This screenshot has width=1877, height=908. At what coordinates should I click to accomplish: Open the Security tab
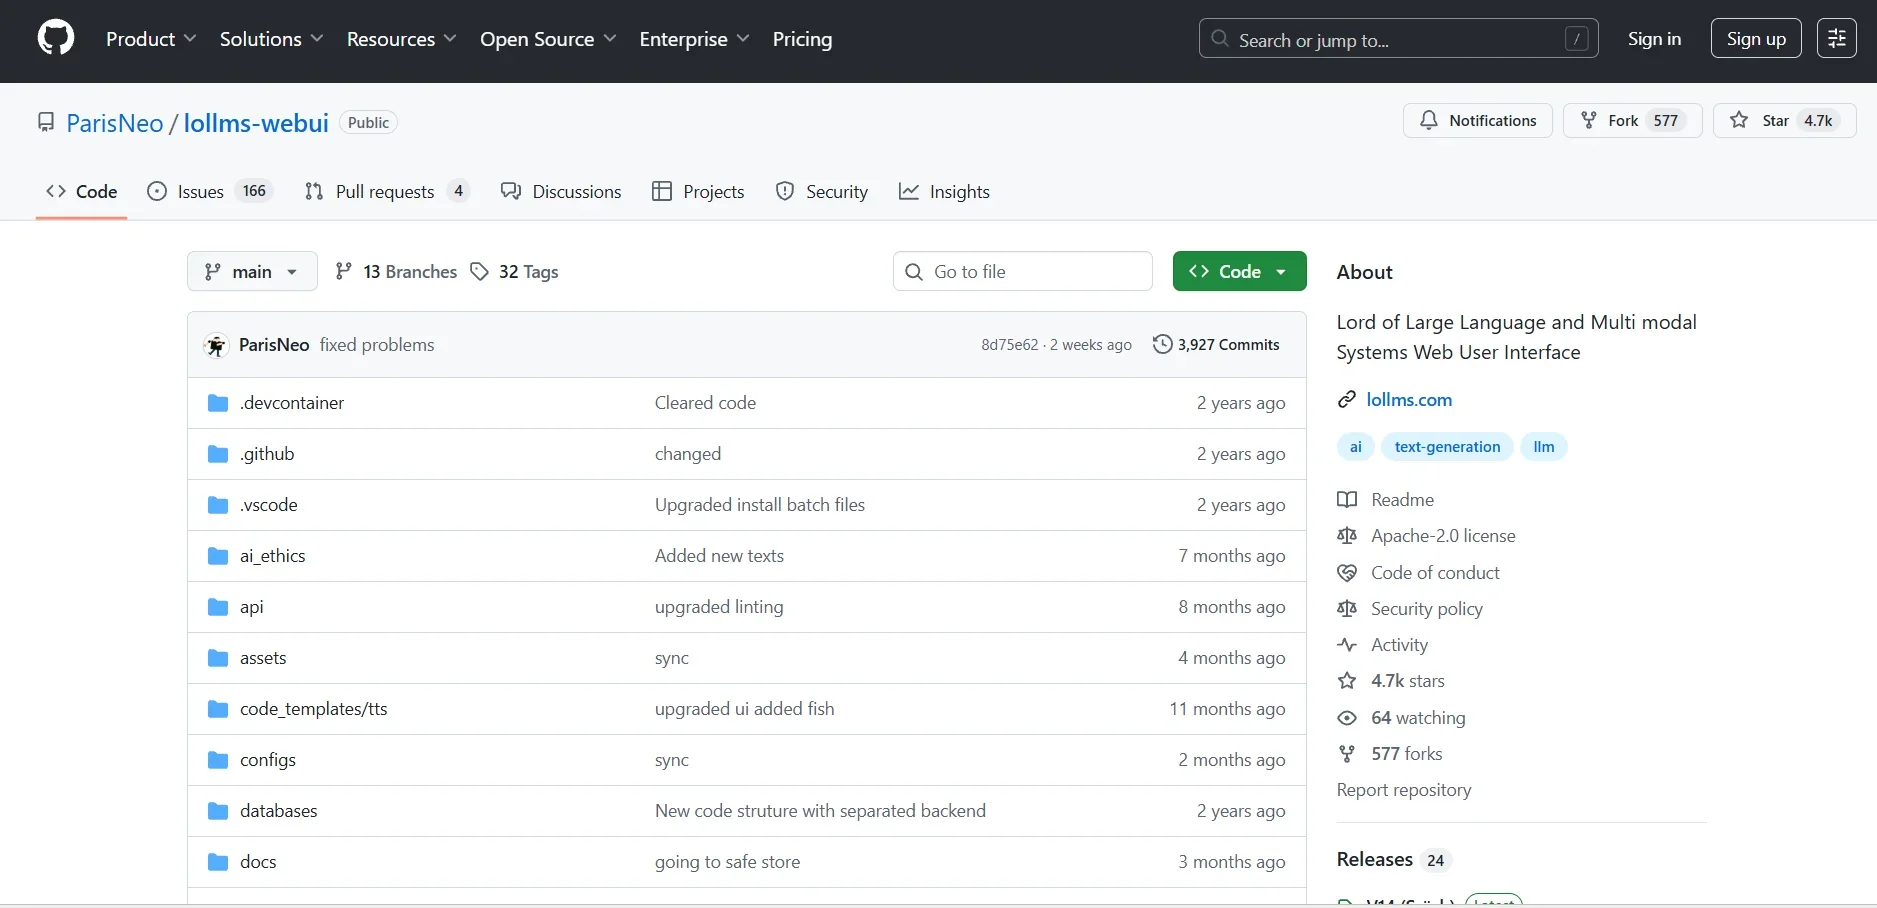point(822,191)
